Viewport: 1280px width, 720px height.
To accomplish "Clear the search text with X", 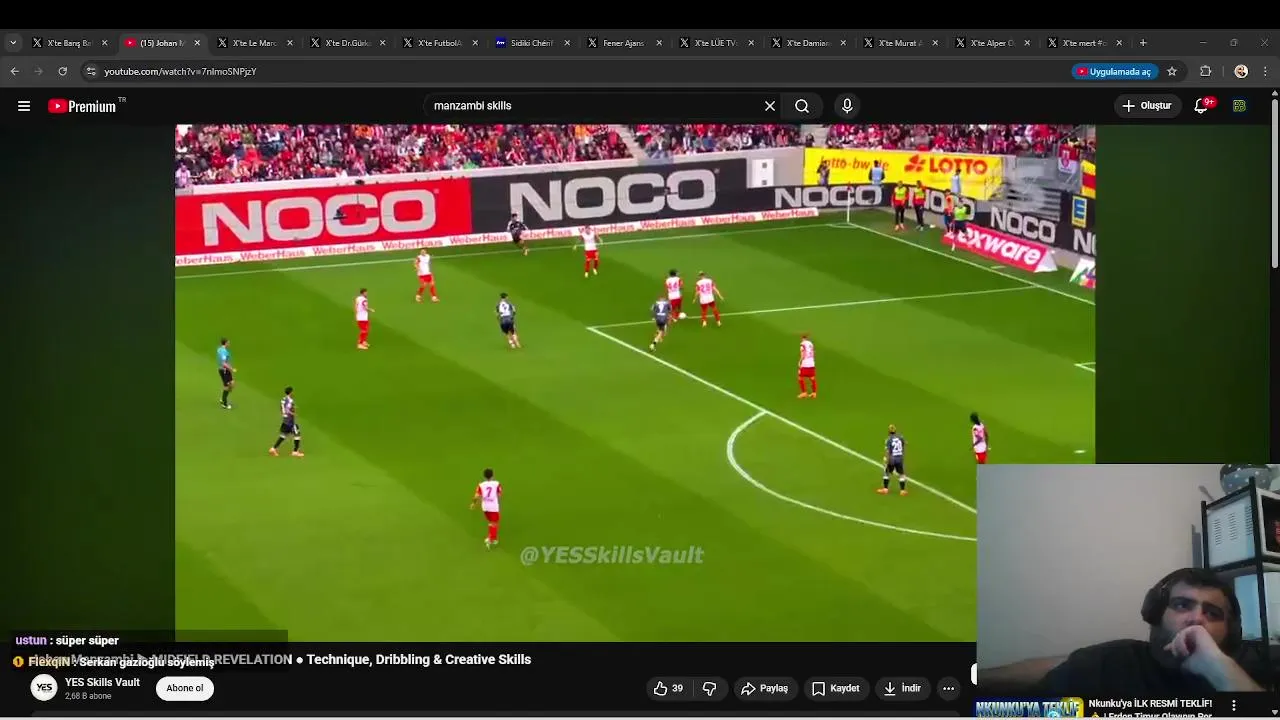I will [x=770, y=106].
